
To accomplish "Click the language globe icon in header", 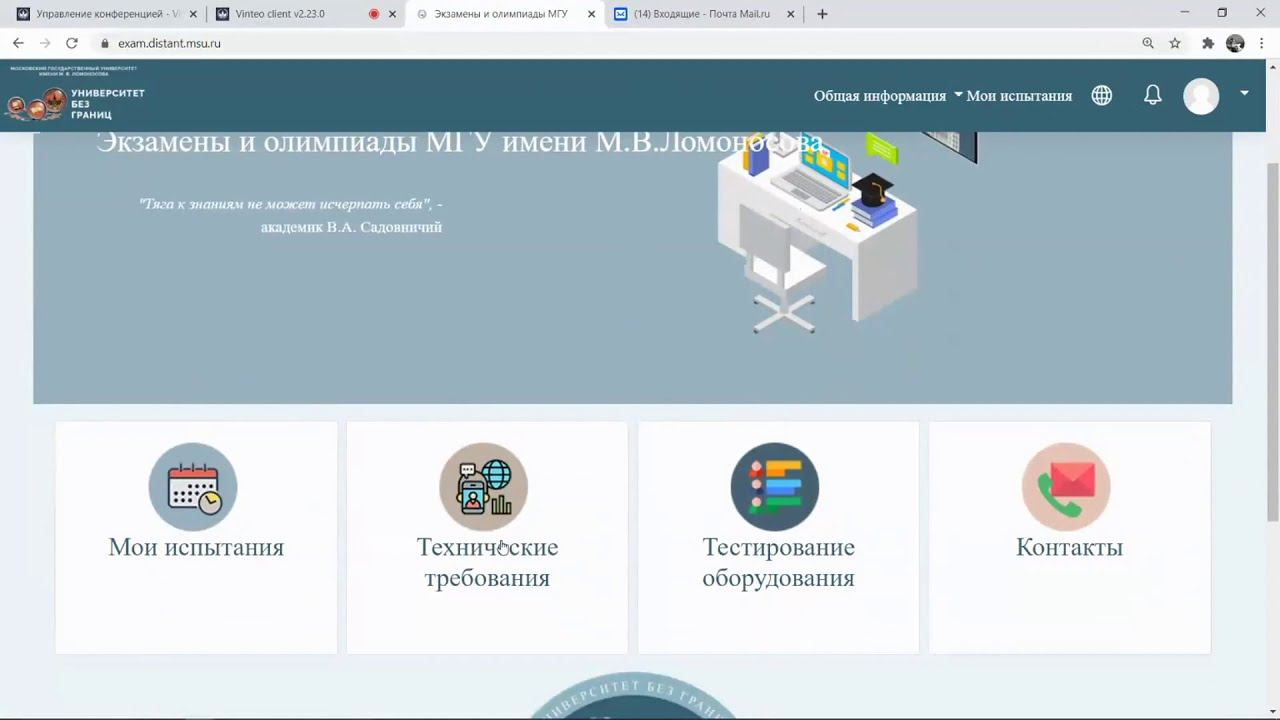I will [1102, 95].
